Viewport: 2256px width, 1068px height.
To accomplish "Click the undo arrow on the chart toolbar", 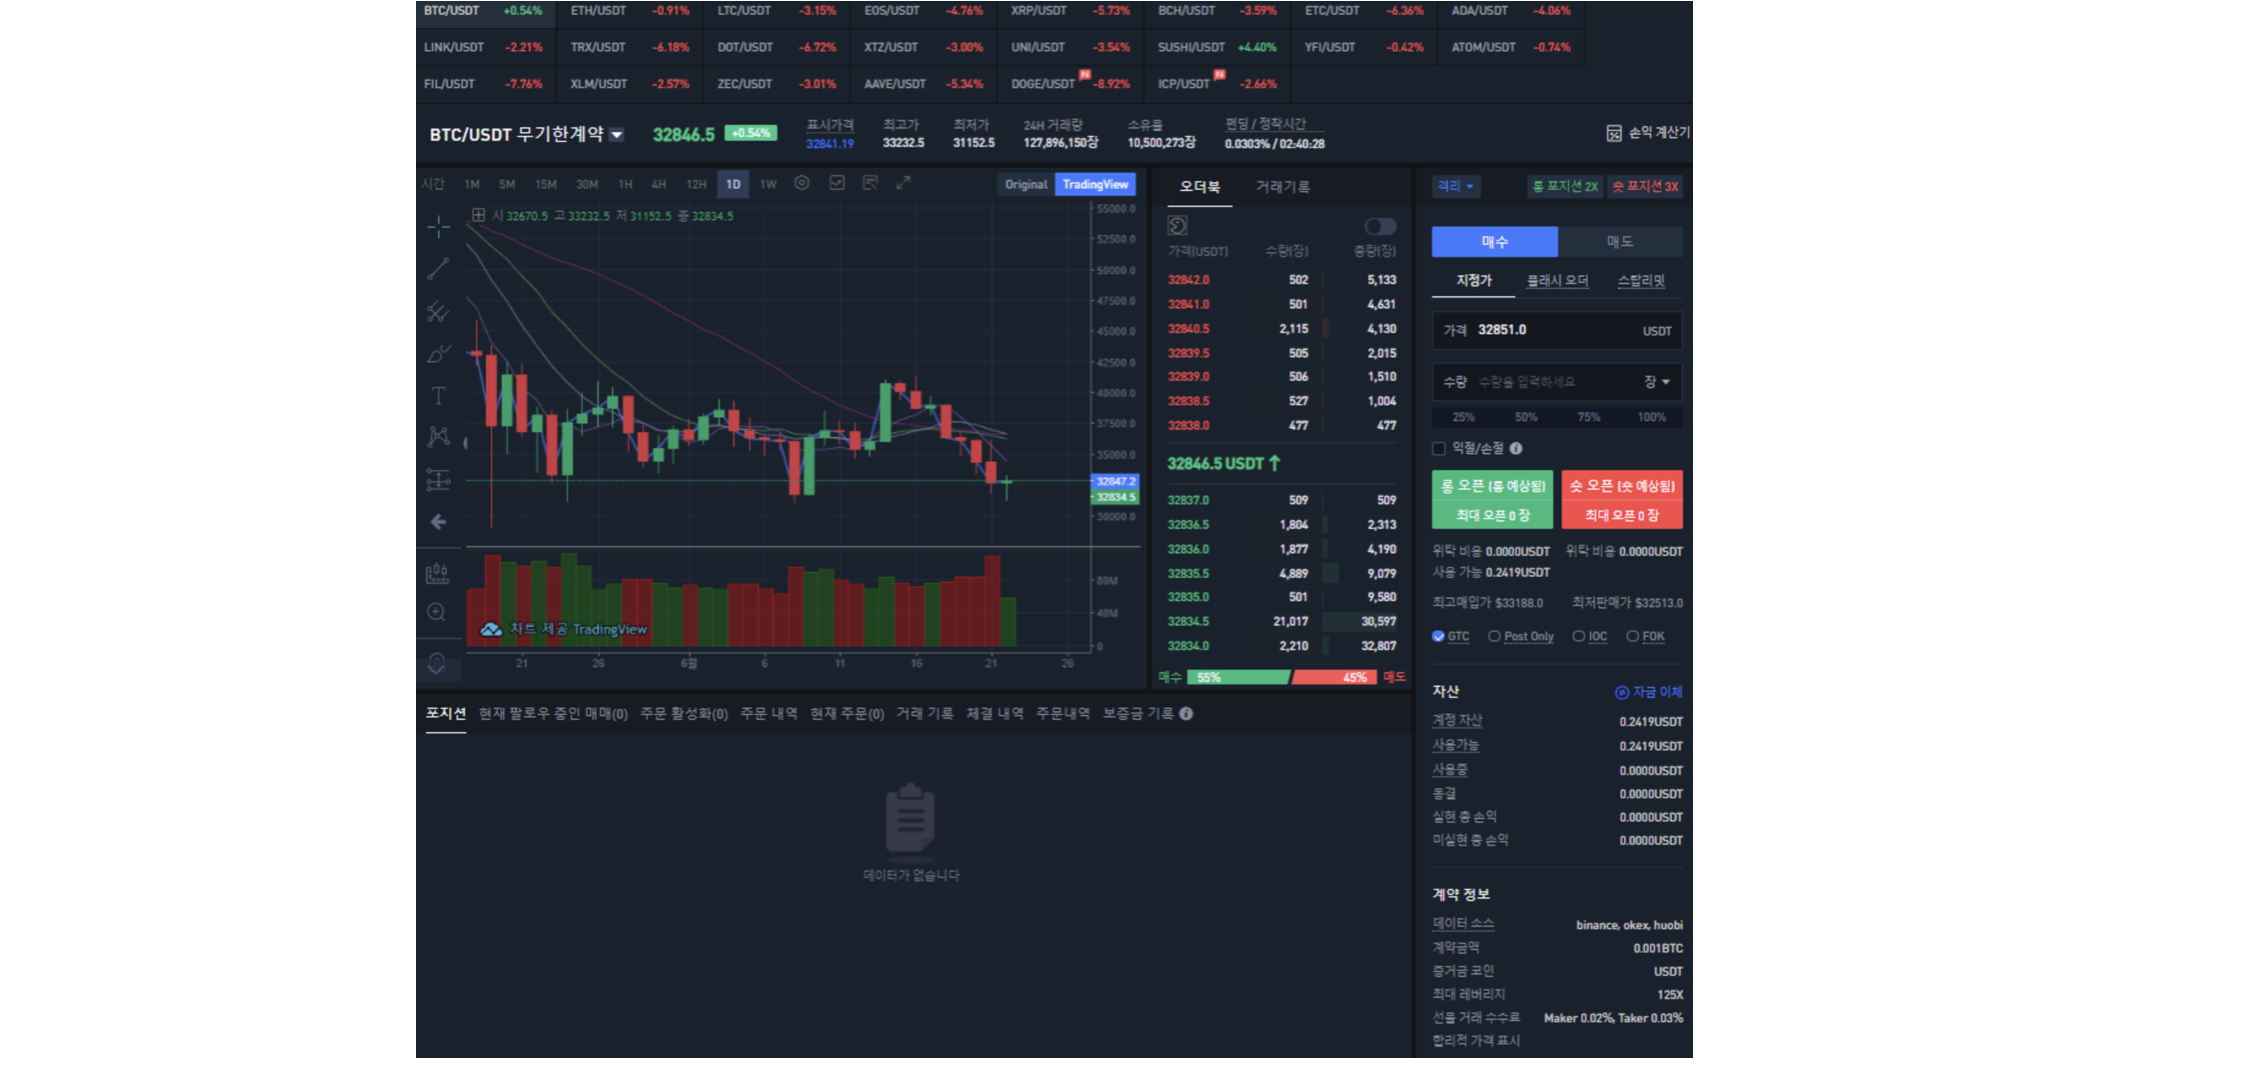I will 438,521.
